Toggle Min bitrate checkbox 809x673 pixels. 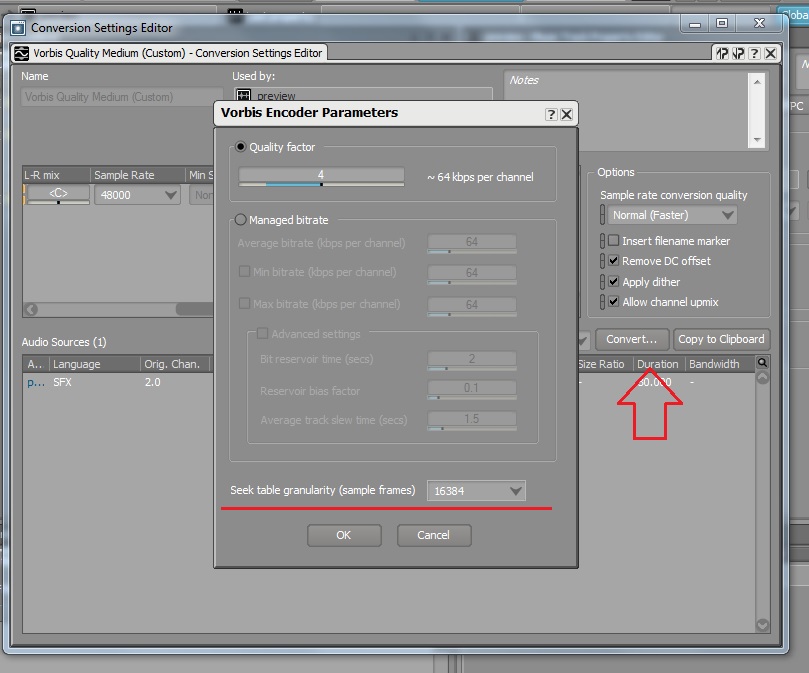pos(245,271)
